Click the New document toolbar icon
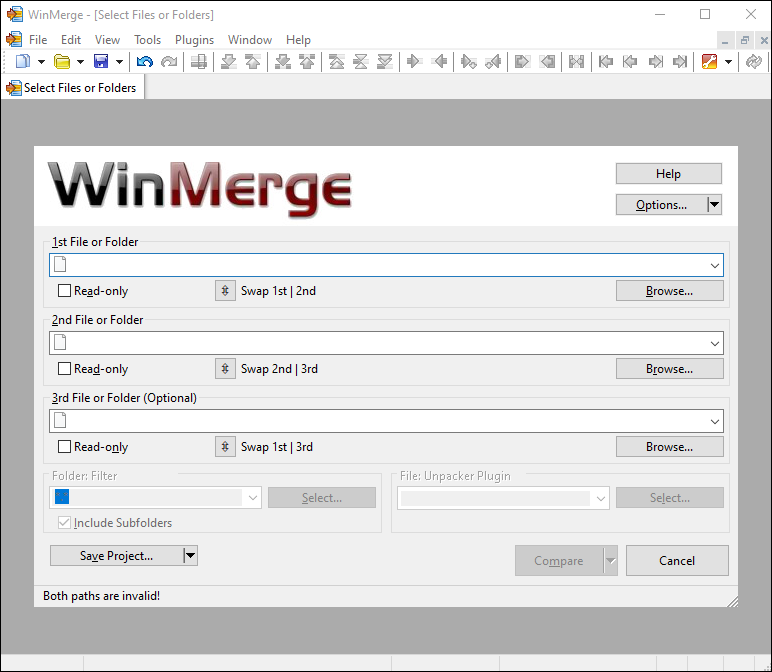 click(x=23, y=62)
